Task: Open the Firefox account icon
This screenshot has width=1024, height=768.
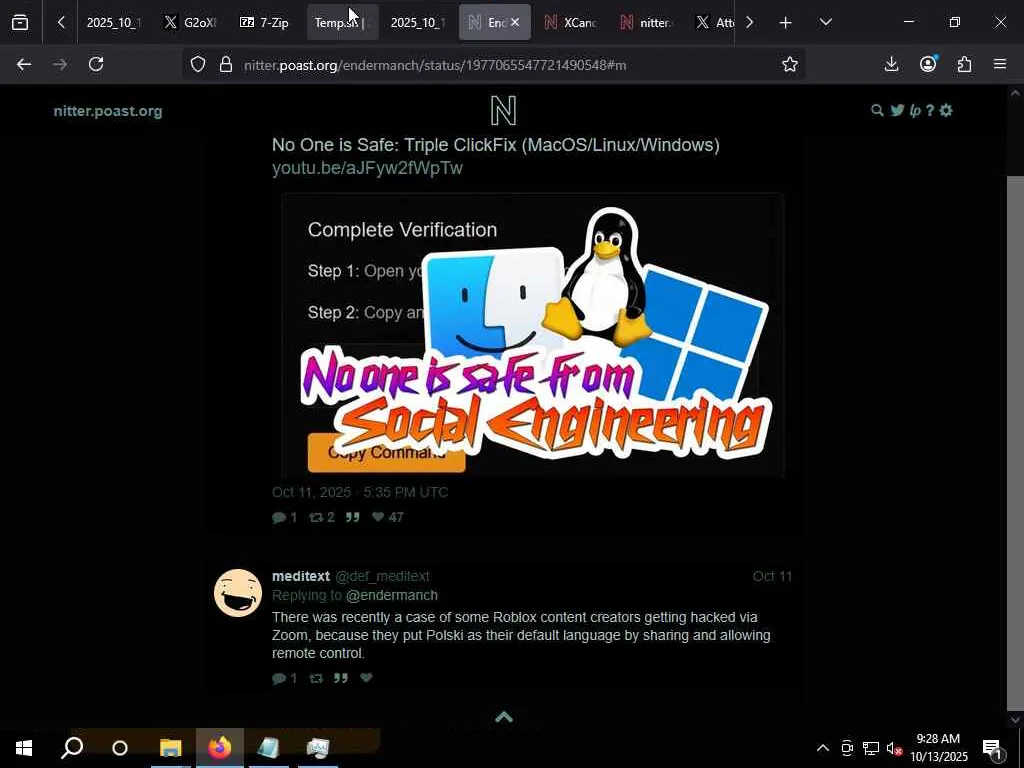Action: [928, 64]
